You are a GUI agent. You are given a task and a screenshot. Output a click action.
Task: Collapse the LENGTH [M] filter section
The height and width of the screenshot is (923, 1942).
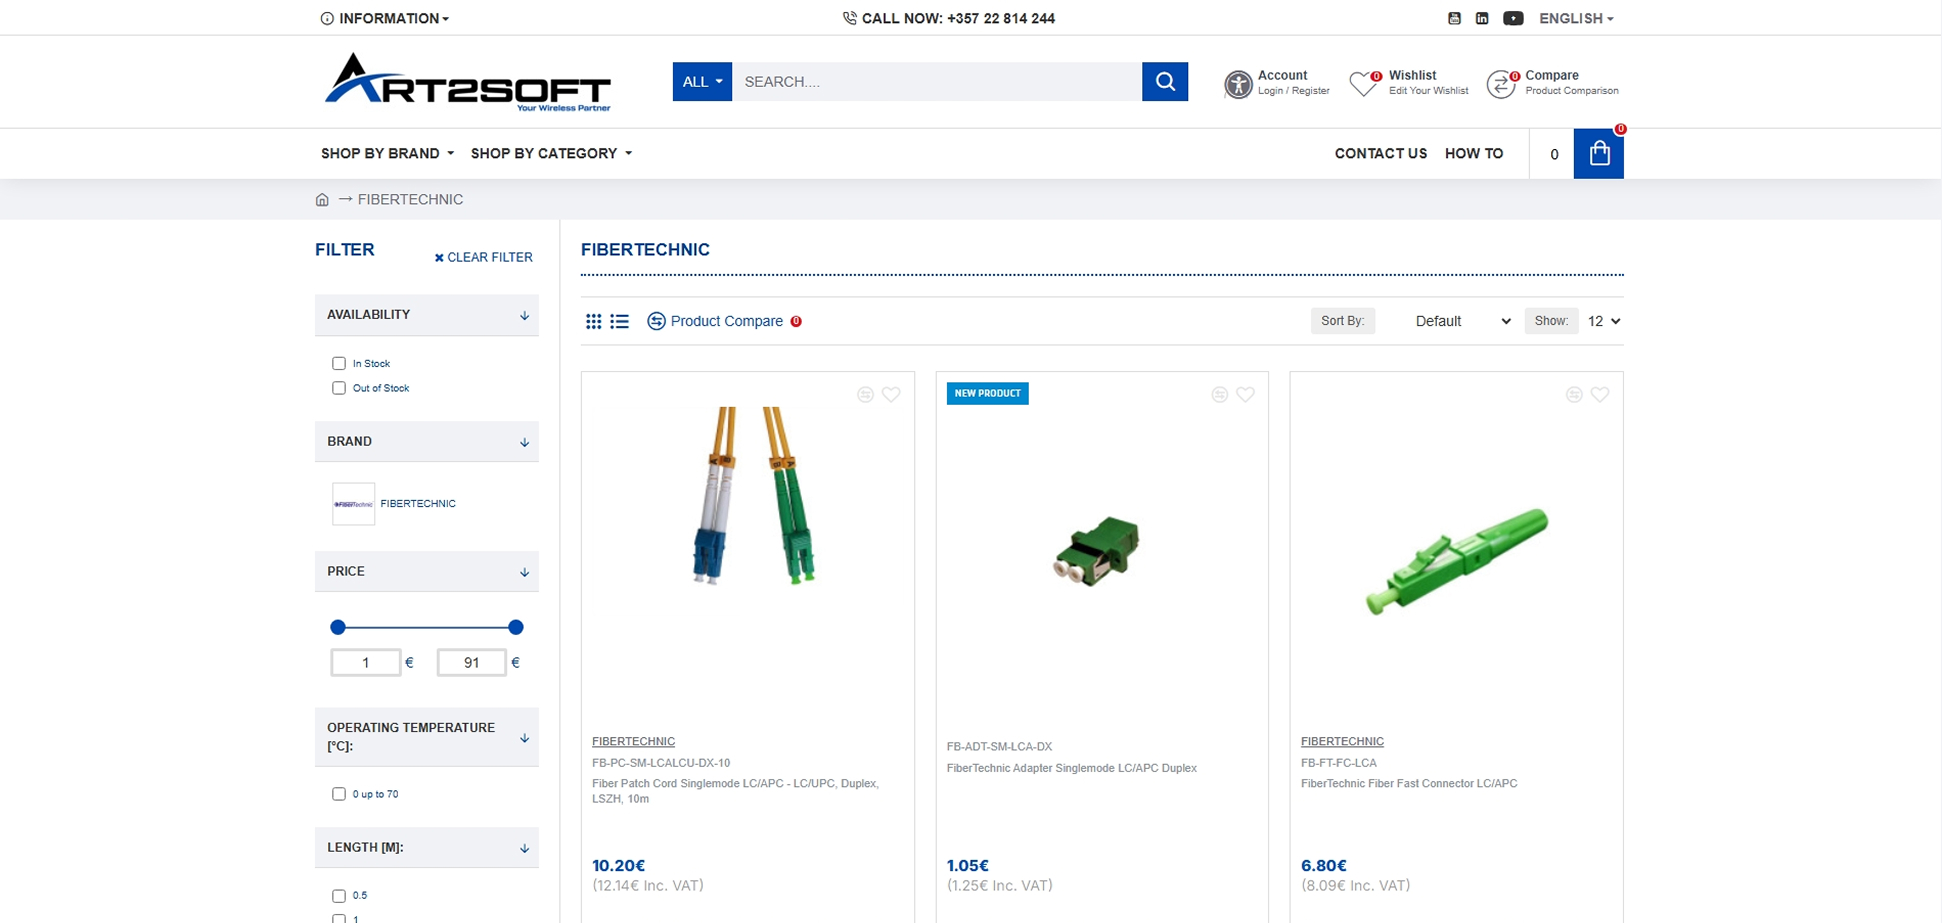point(427,848)
